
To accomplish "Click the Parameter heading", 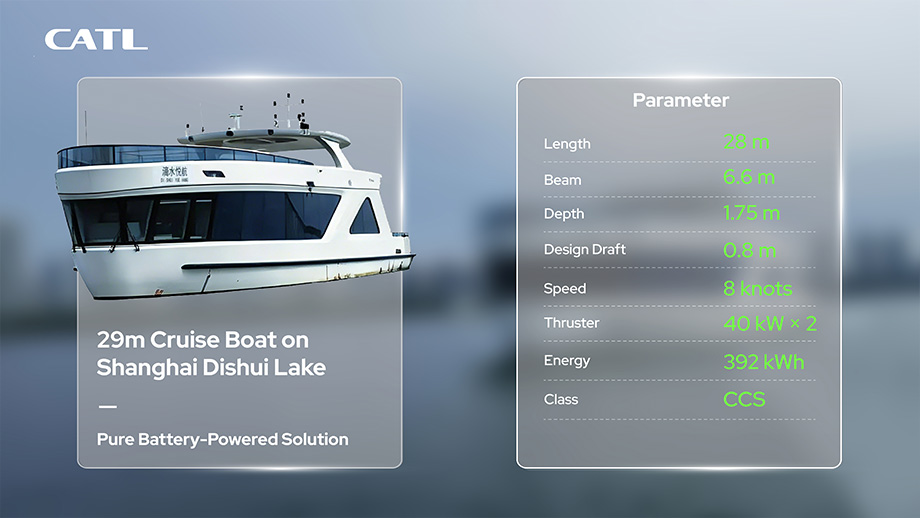I will coord(681,100).
